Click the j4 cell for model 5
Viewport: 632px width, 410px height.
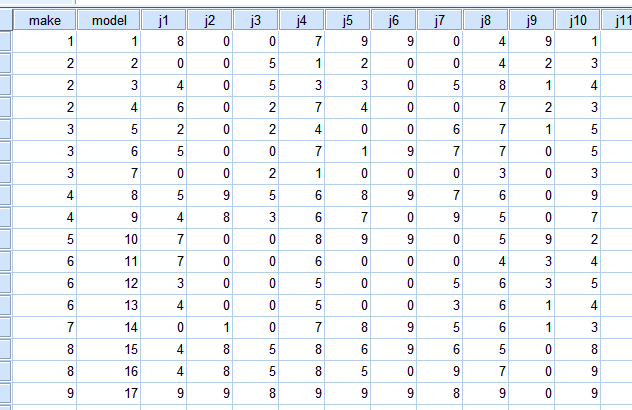[x=301, y=129]
